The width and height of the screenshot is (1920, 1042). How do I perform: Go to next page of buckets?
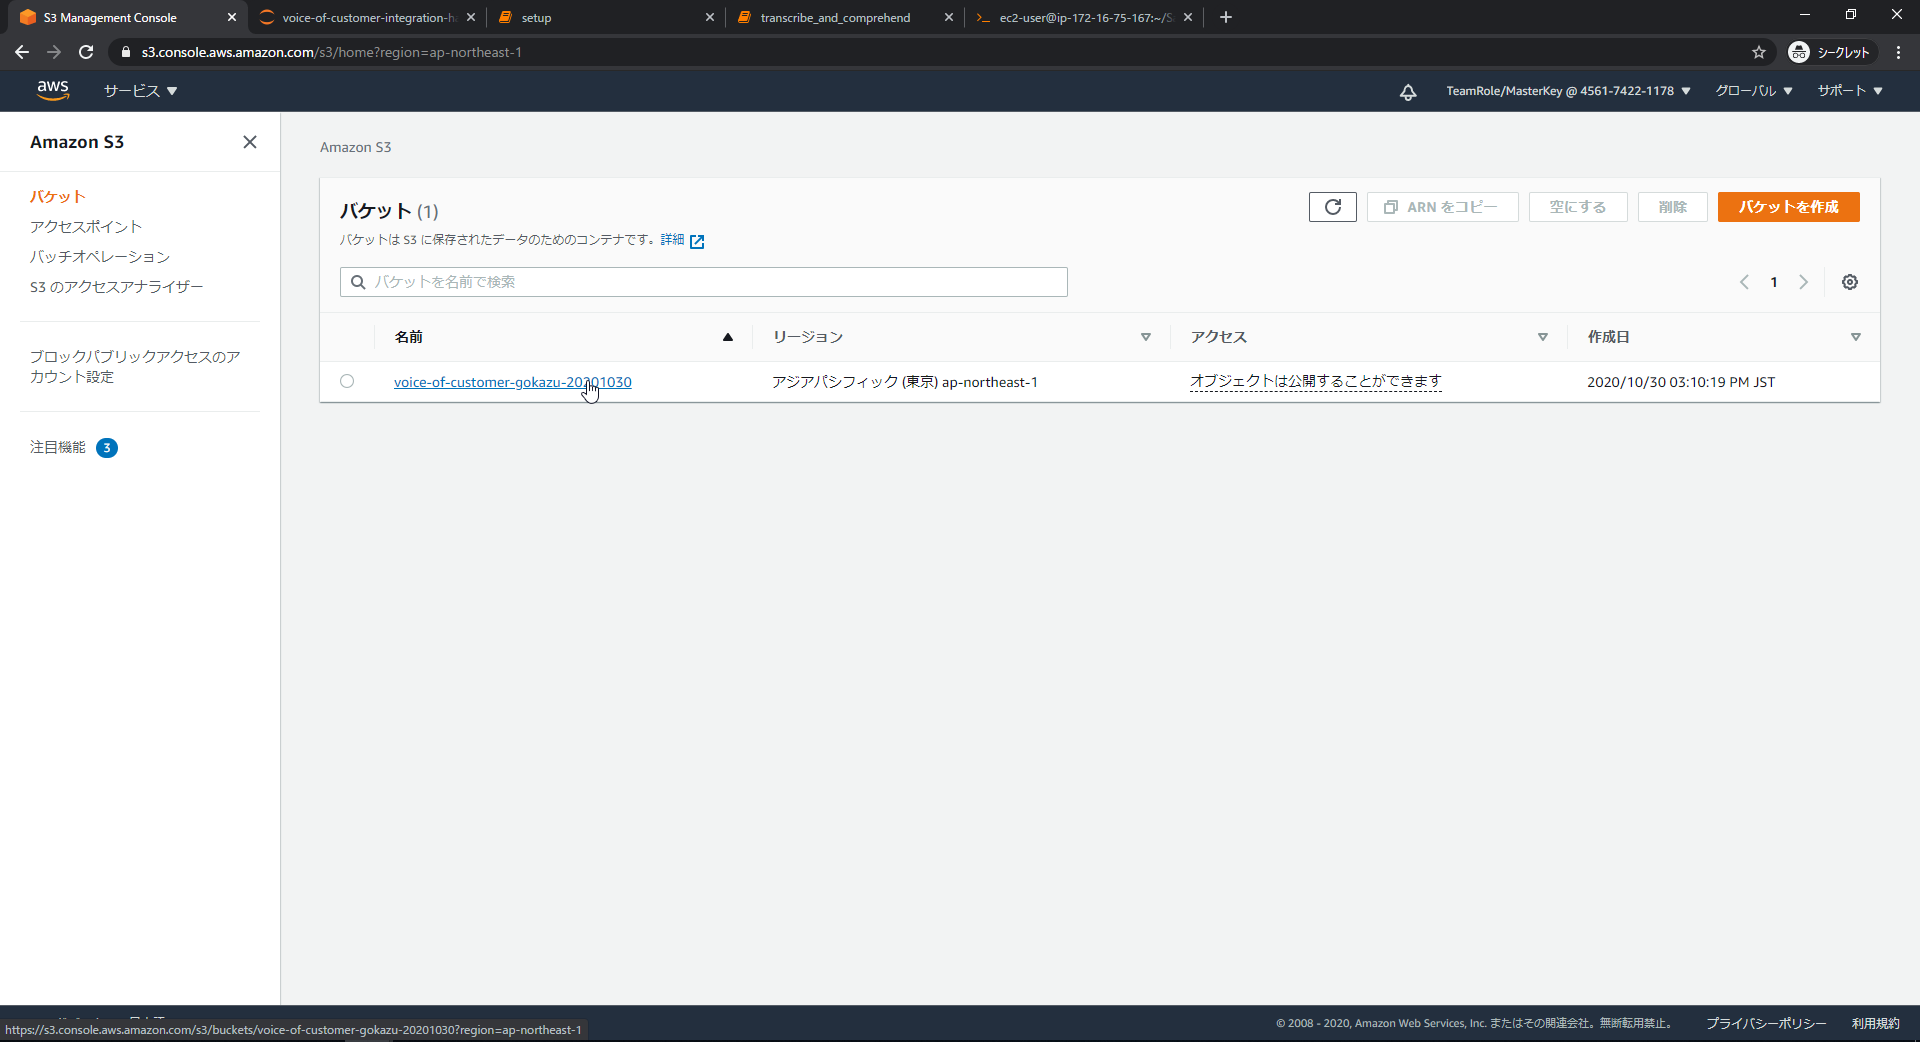pos(1804,282)
